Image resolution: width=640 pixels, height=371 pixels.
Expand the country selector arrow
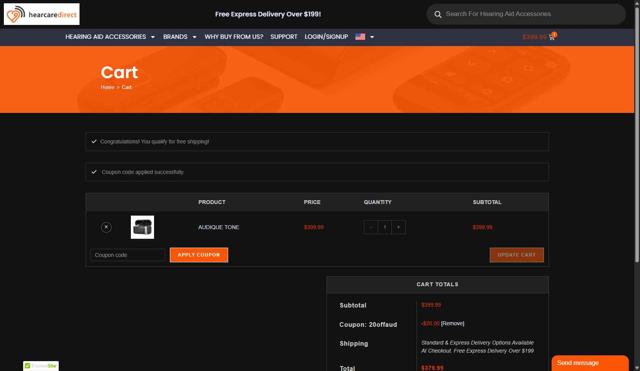tap(372, 37)
